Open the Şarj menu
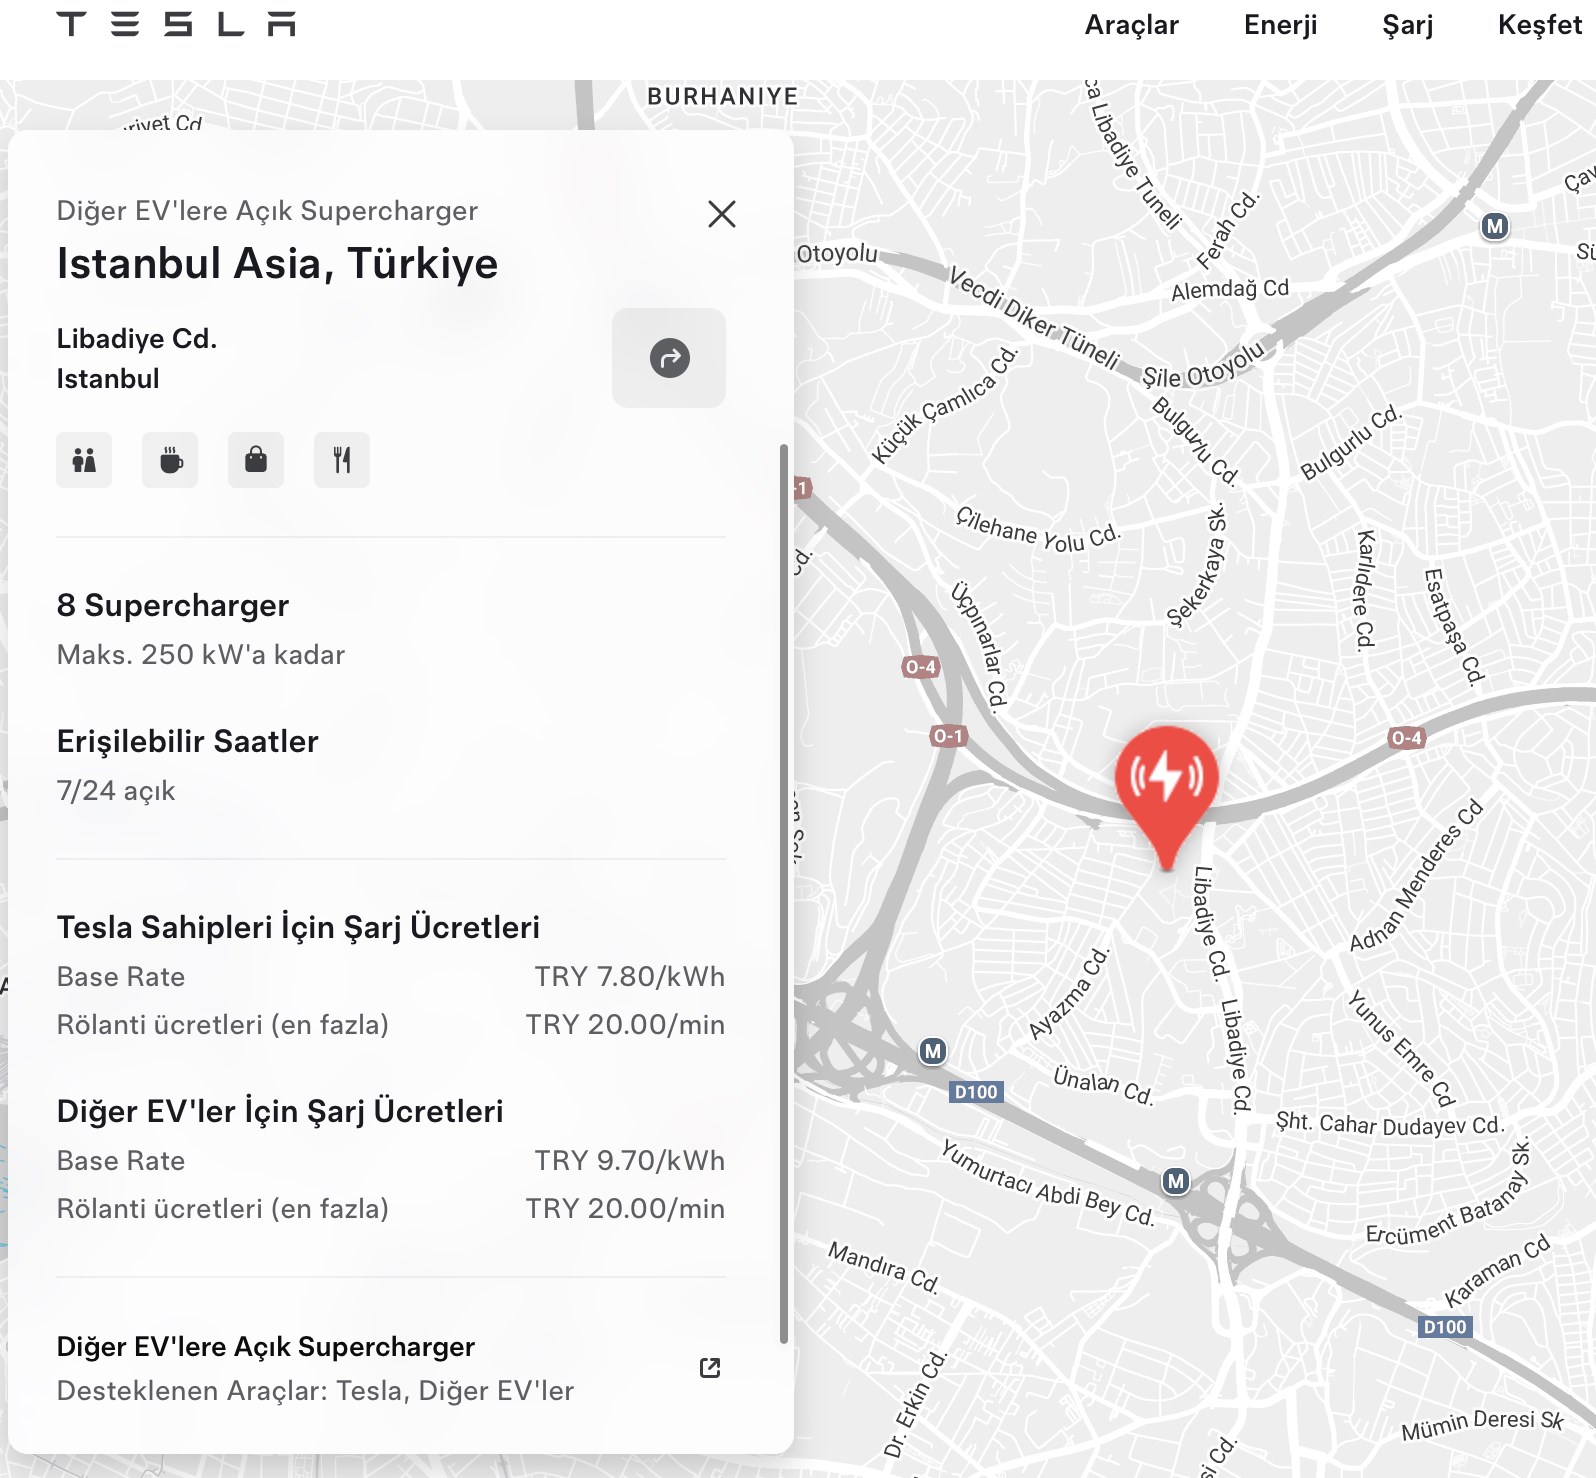The height and width of the screenshot is (1478, 1596). point(1408,25)
